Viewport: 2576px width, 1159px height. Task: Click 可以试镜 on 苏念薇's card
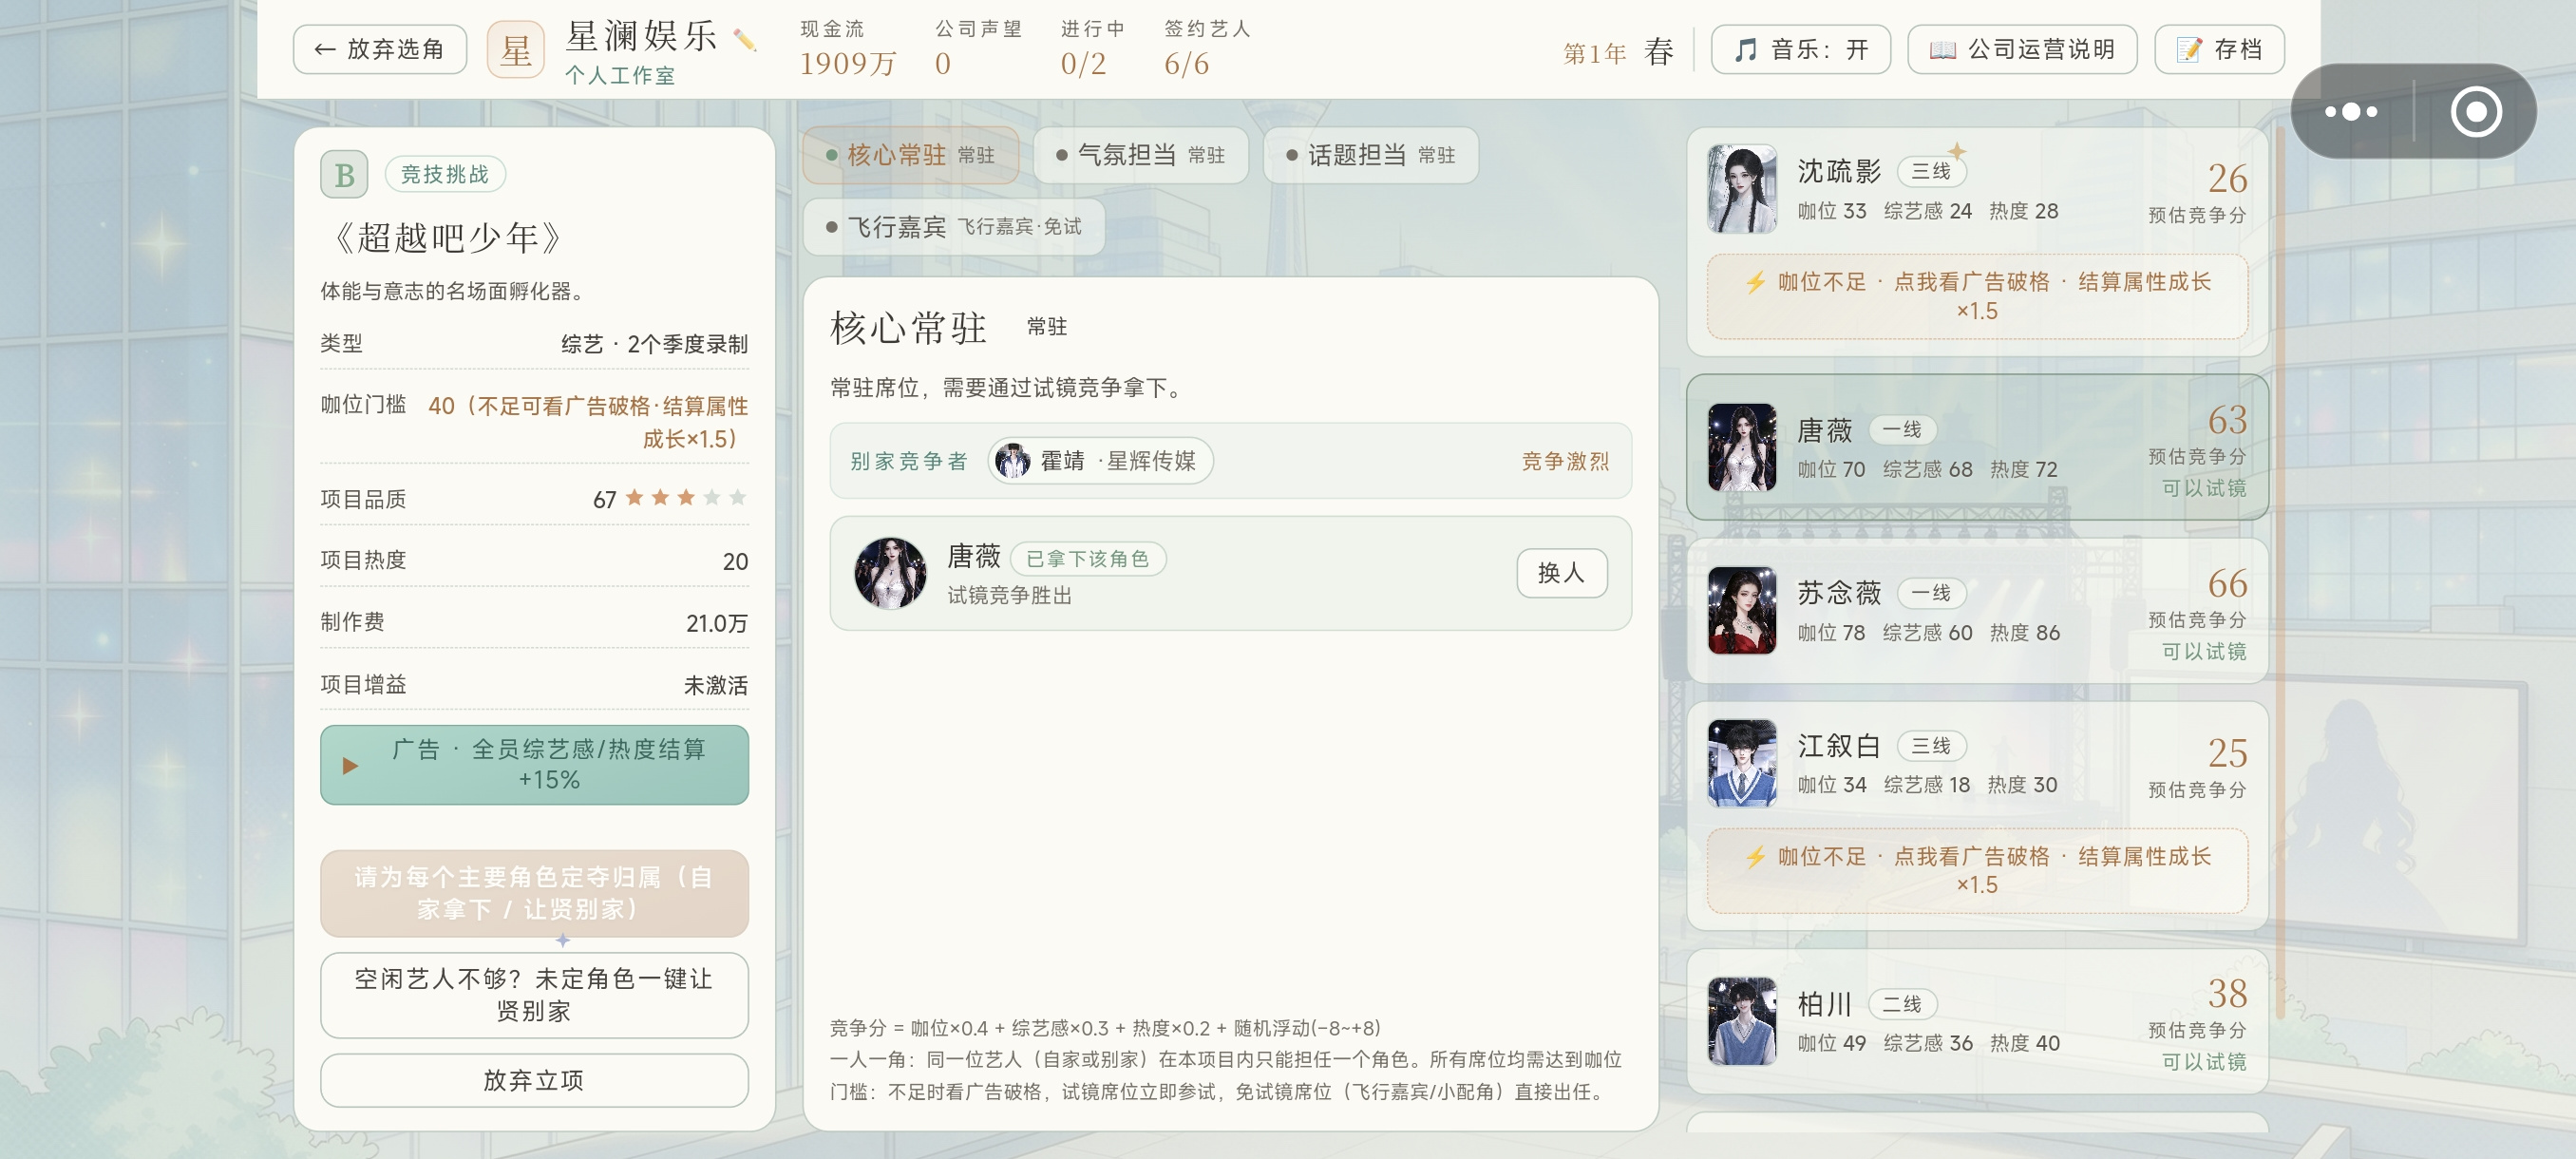pyautogui.click(x=2204, y=652)
